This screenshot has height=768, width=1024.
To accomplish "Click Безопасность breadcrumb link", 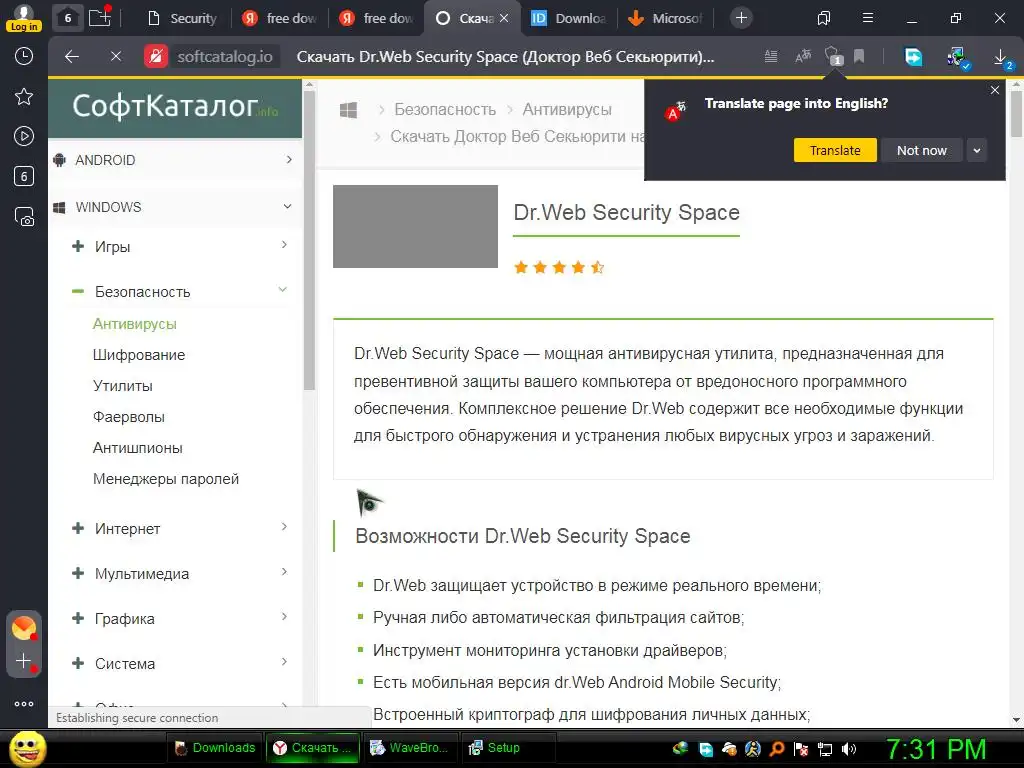I will tap(445, 110).
